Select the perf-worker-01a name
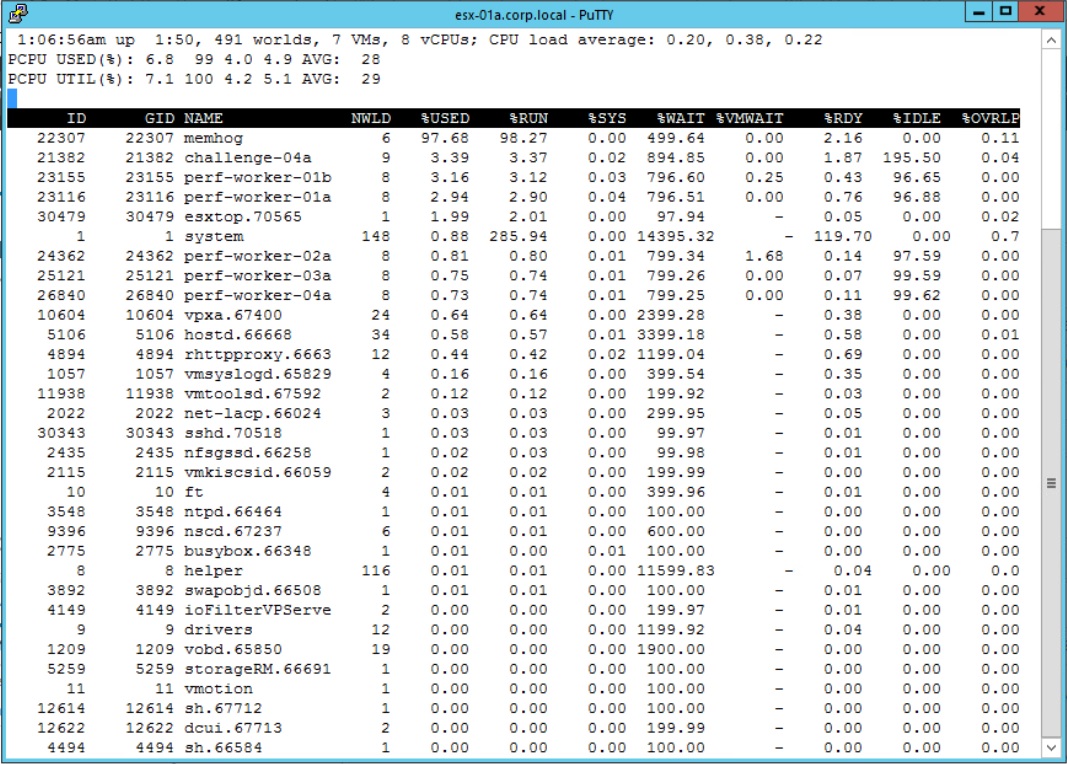This screenshot has height=764, width=1067. coord(257,197)
